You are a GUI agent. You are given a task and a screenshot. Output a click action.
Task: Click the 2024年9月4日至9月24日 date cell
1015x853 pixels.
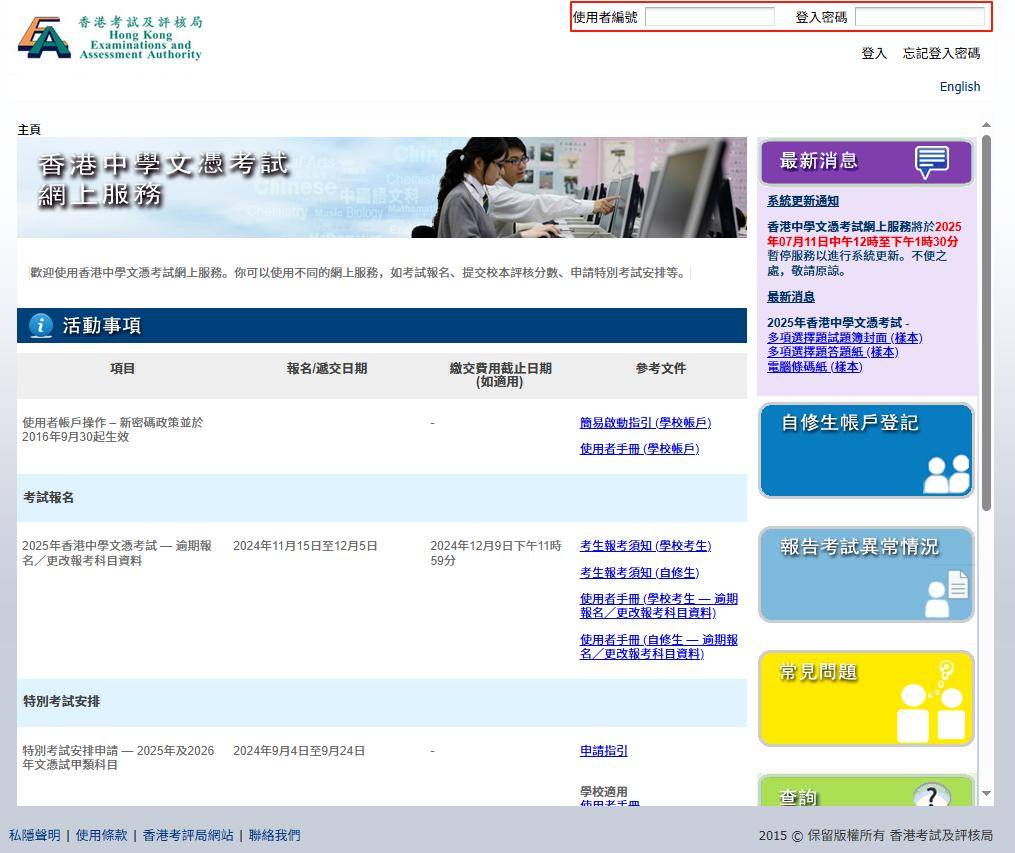click(299, 751)
